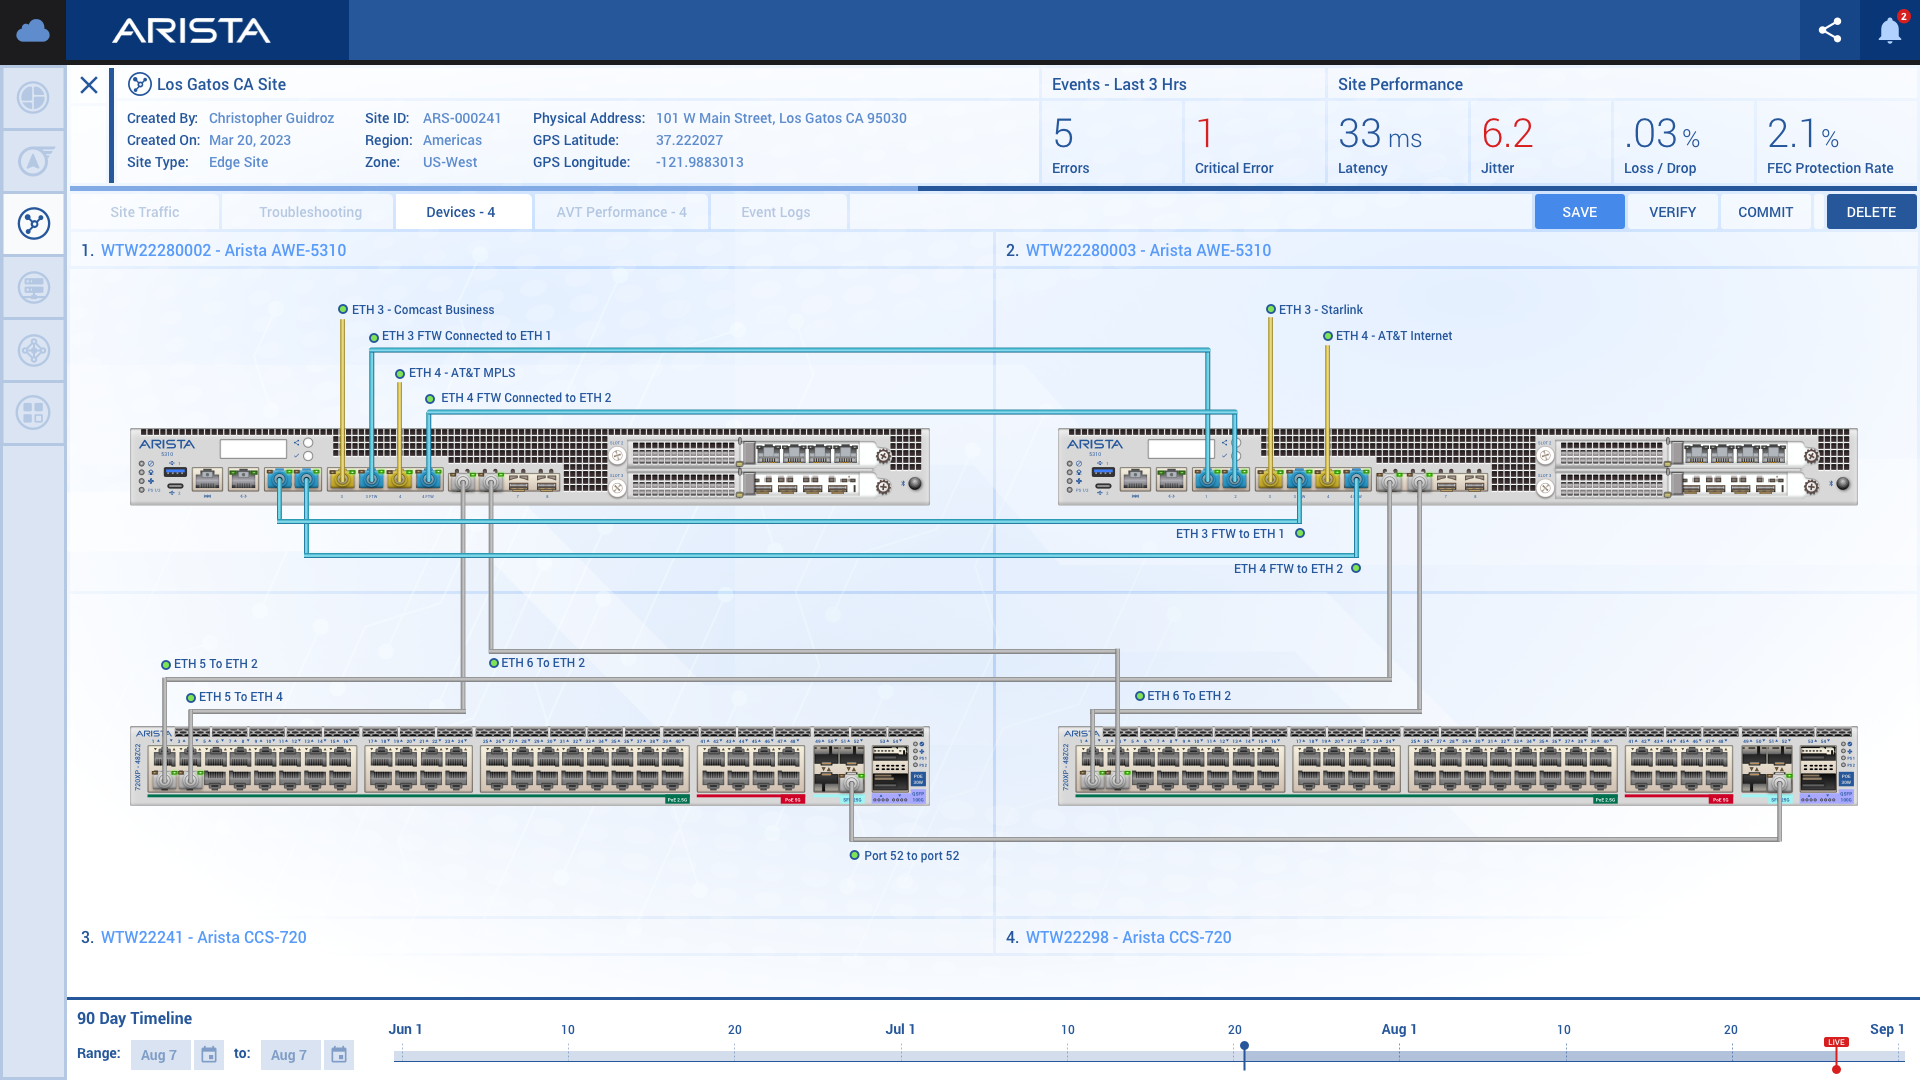
Task: Click the DELETE button
Action: (x=1871, y=212)
